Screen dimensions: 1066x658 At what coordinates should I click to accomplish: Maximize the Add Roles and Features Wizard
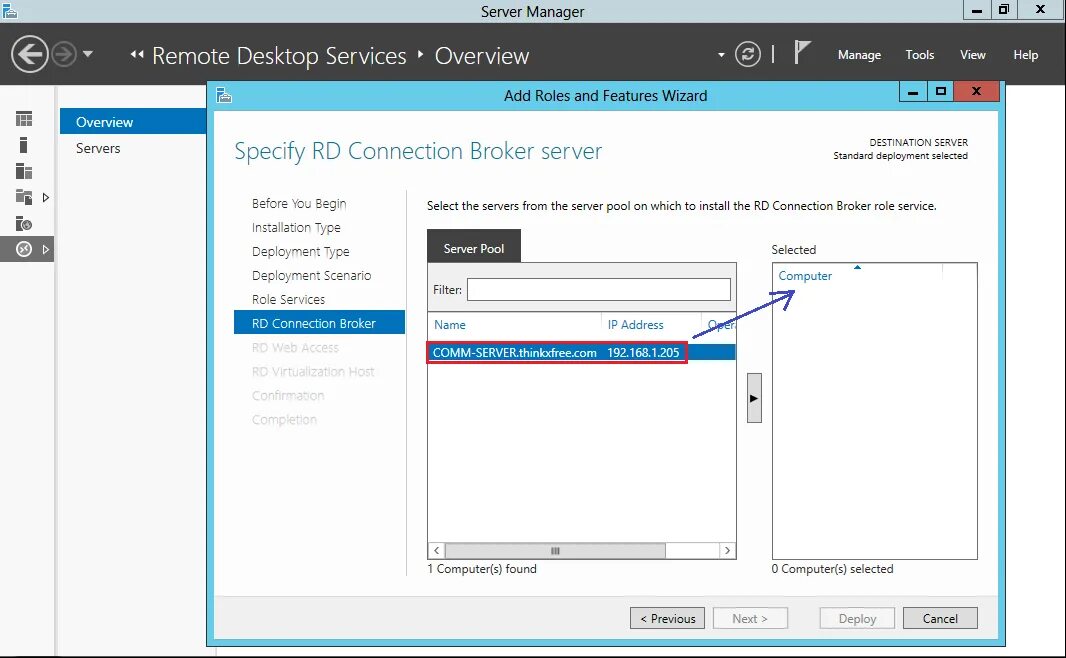941,91
